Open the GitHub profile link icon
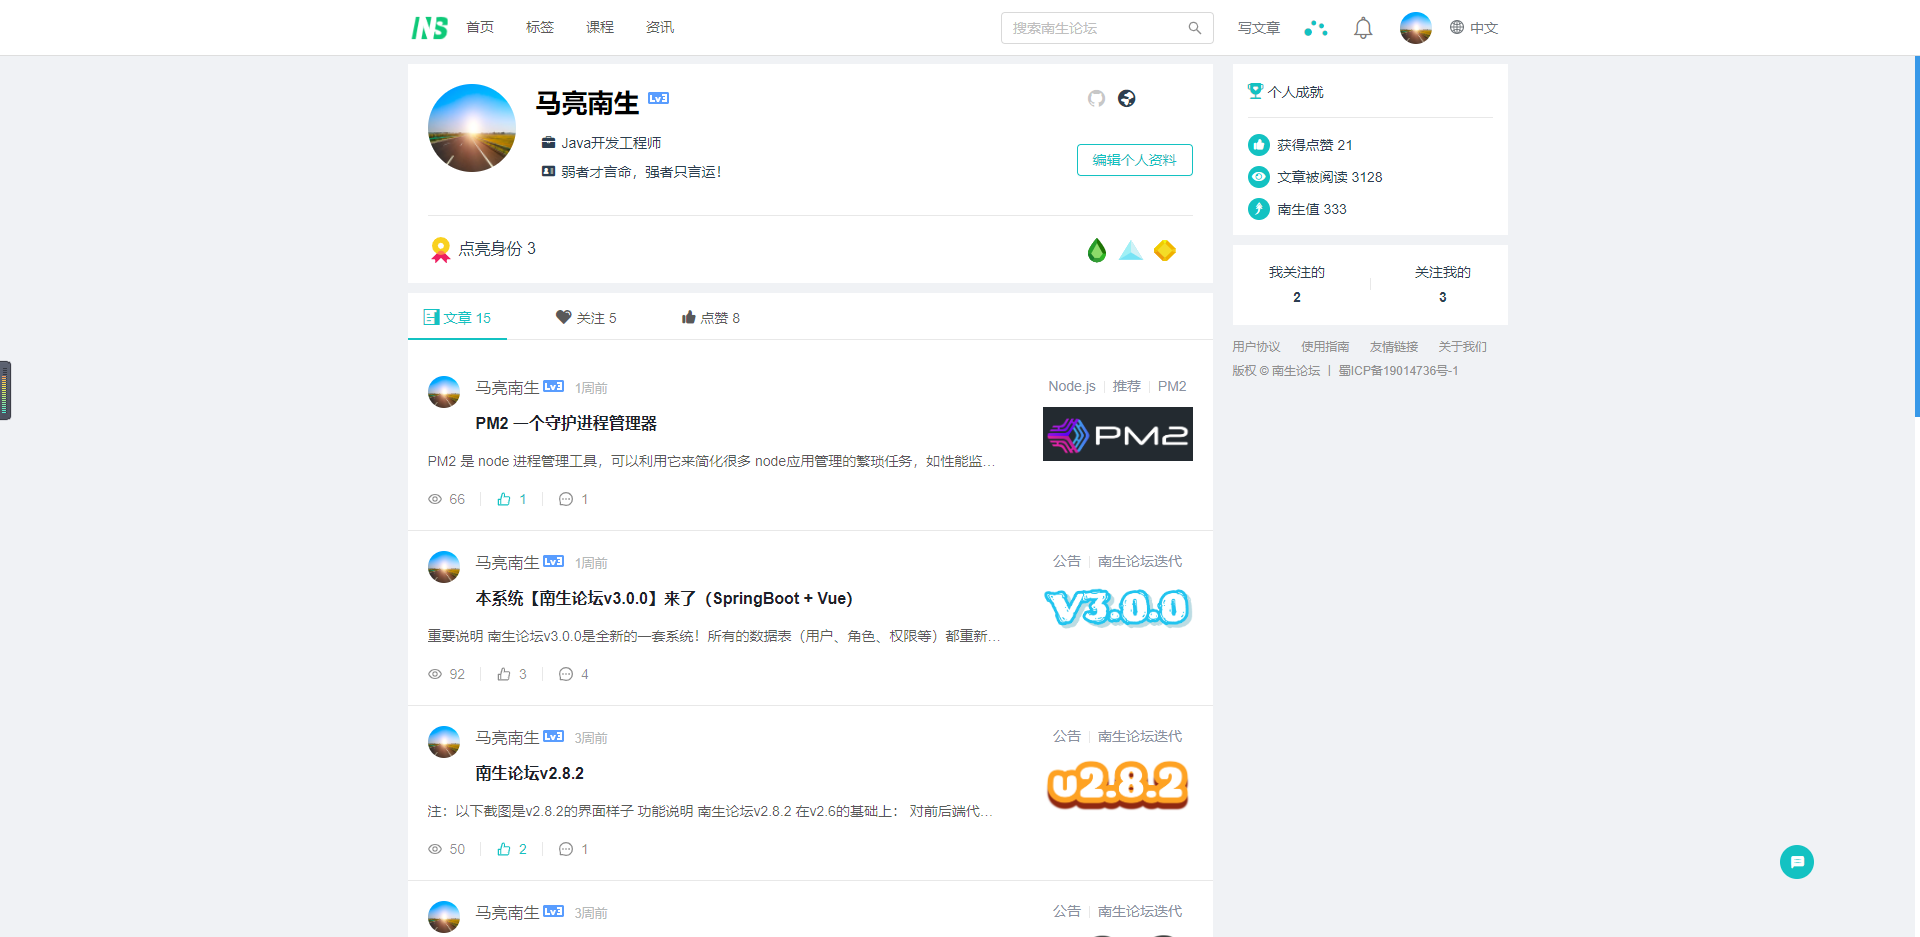This screenshot has height=937, width=1920. coord(1096,99)
